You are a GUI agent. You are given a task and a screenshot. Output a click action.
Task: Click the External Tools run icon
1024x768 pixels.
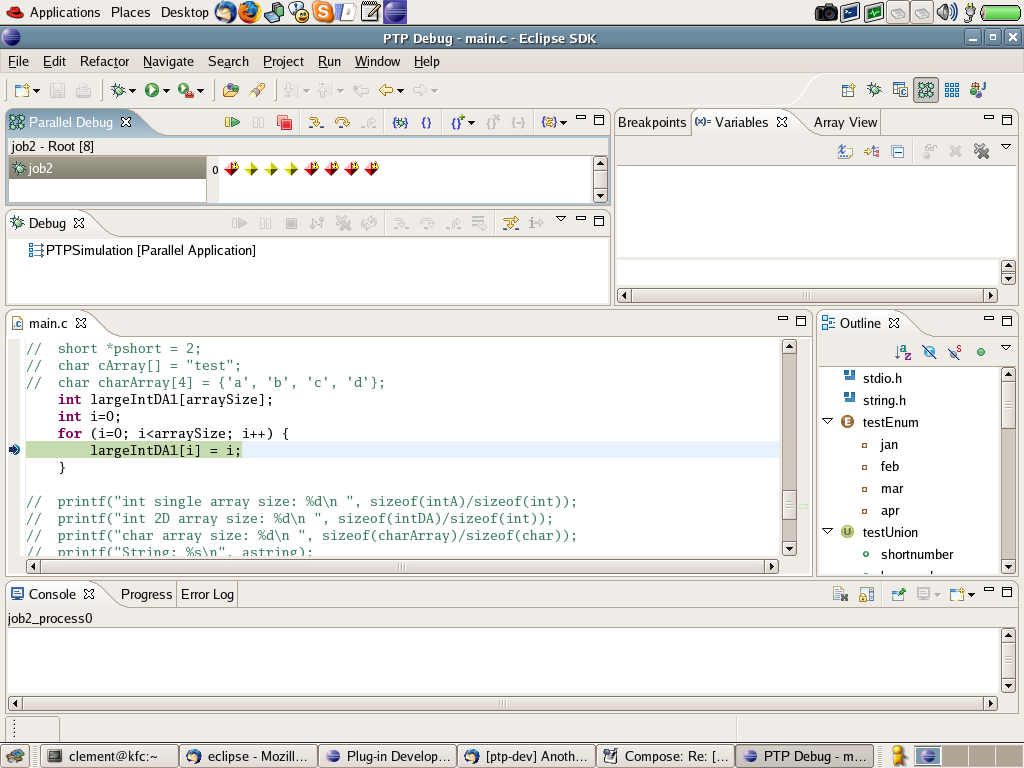185,90
